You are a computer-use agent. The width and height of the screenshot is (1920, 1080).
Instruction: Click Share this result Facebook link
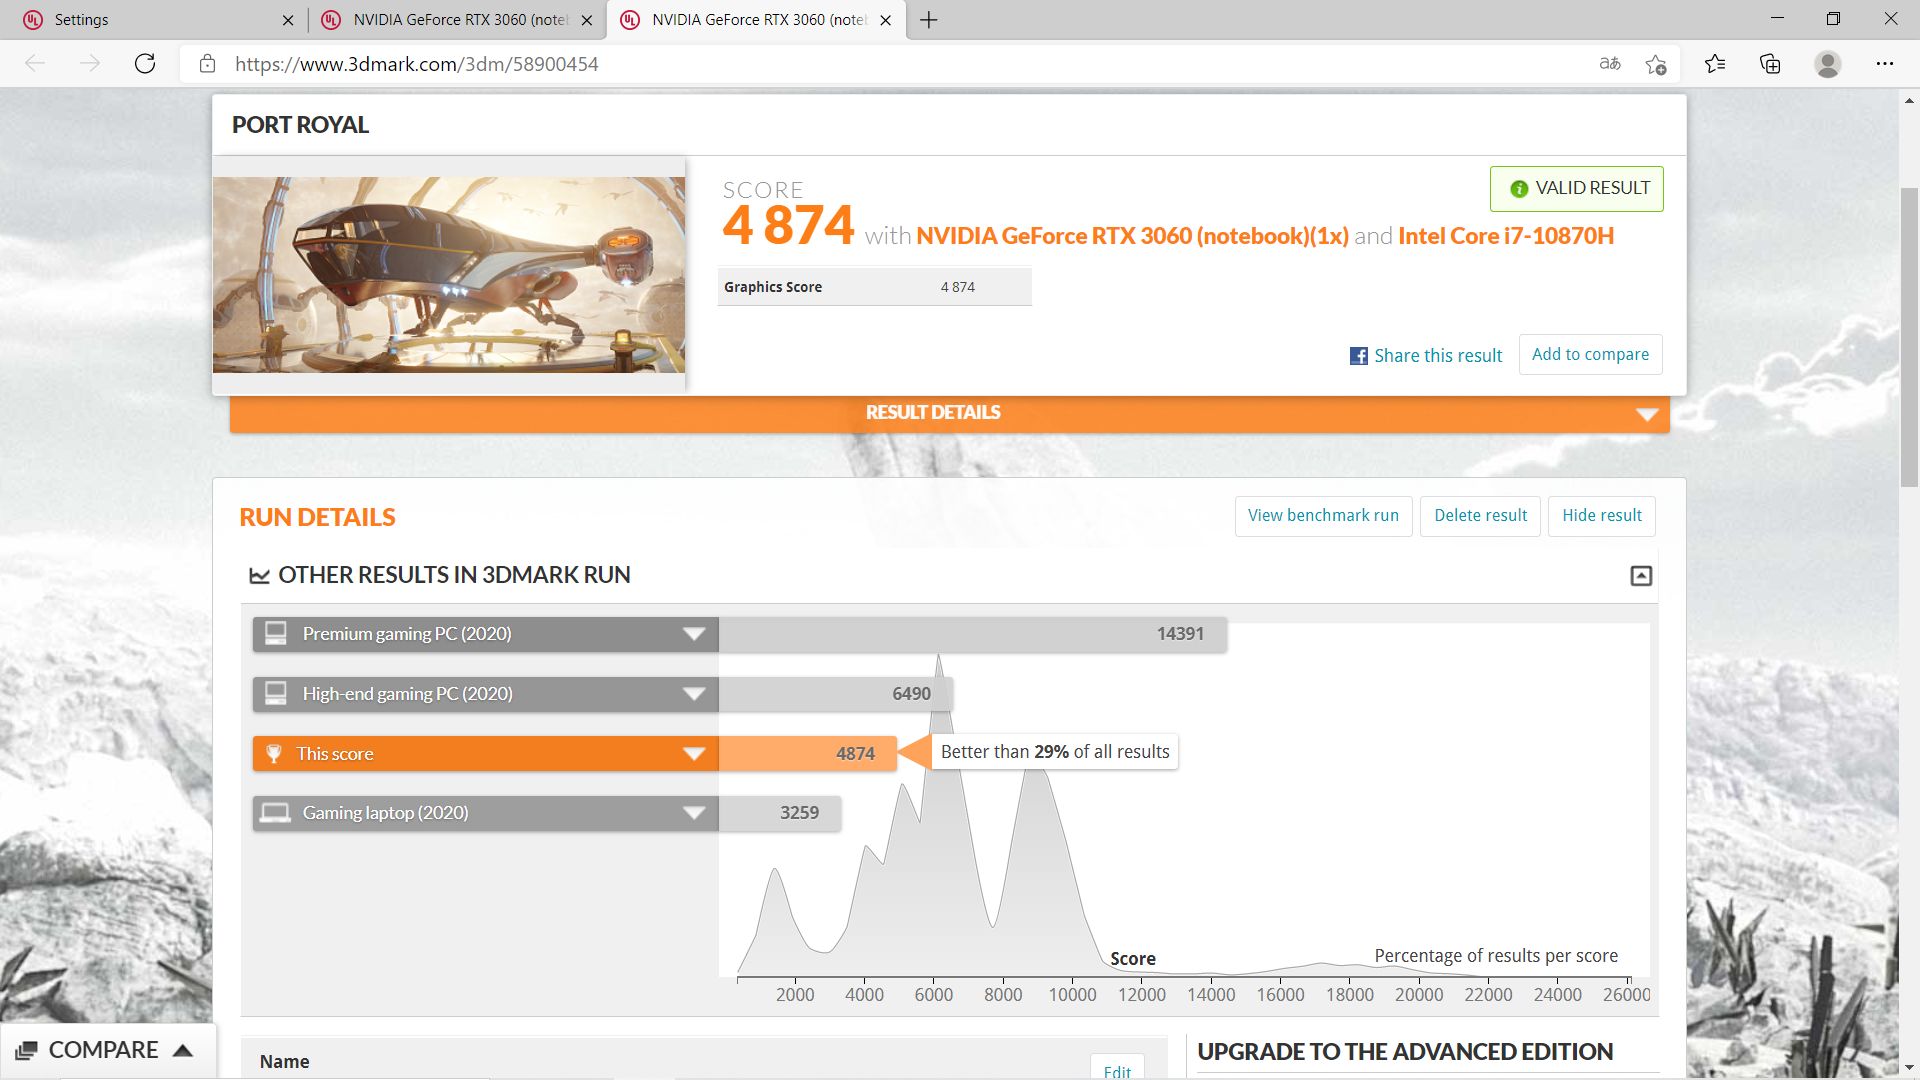[x=1426, y=356]
